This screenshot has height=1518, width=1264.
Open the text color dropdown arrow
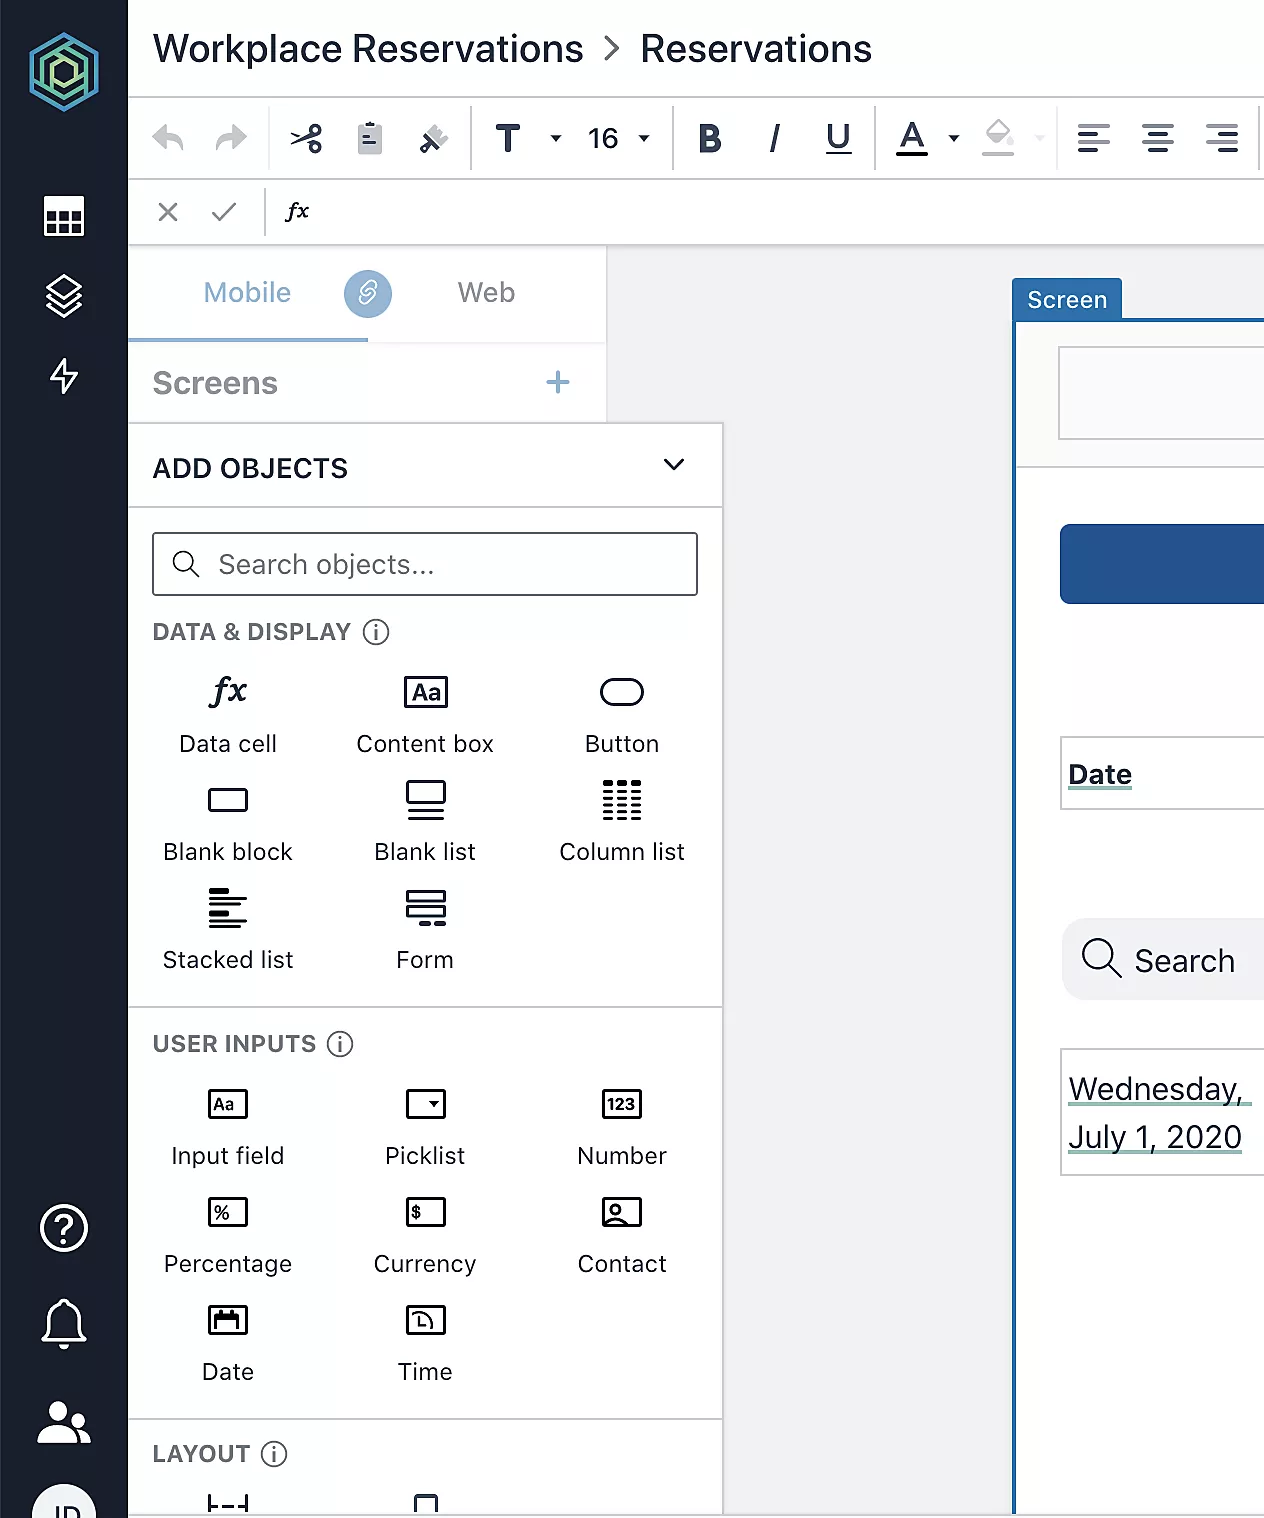[954, 138]
